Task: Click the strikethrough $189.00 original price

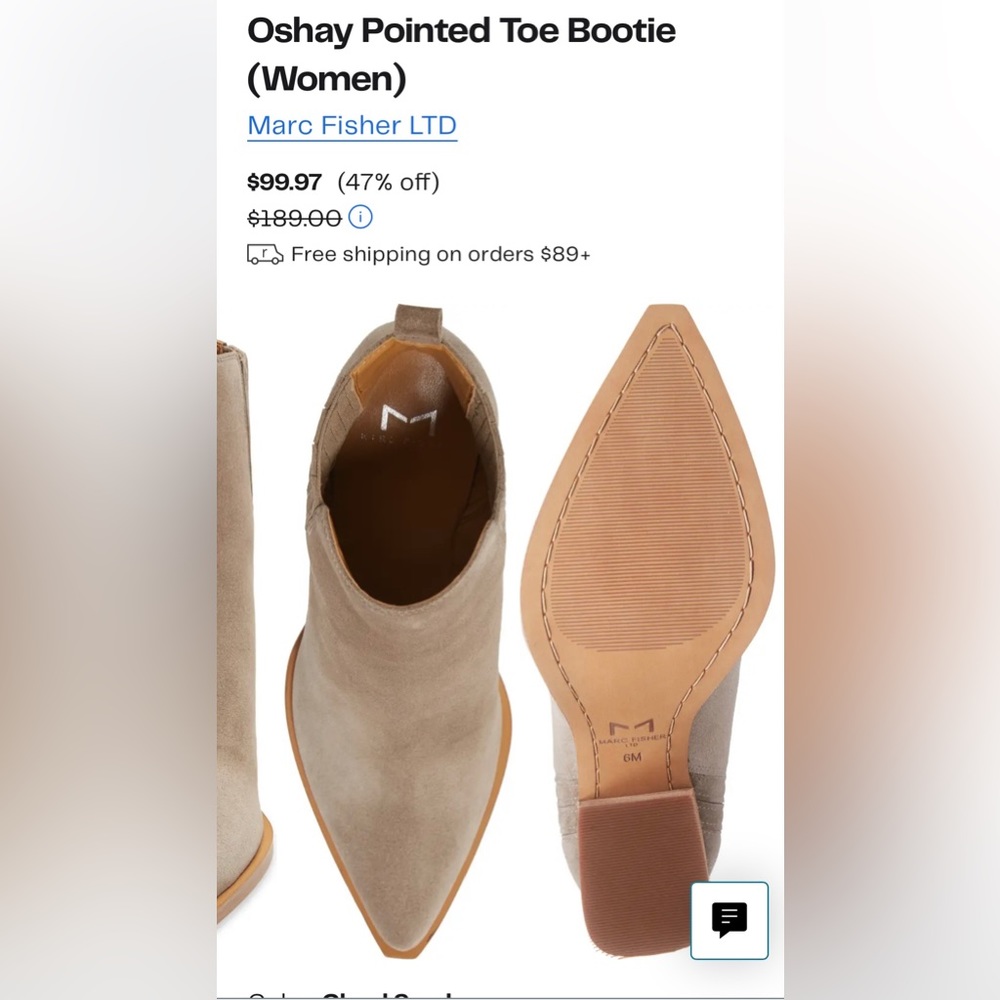Action: pos(291,217)
